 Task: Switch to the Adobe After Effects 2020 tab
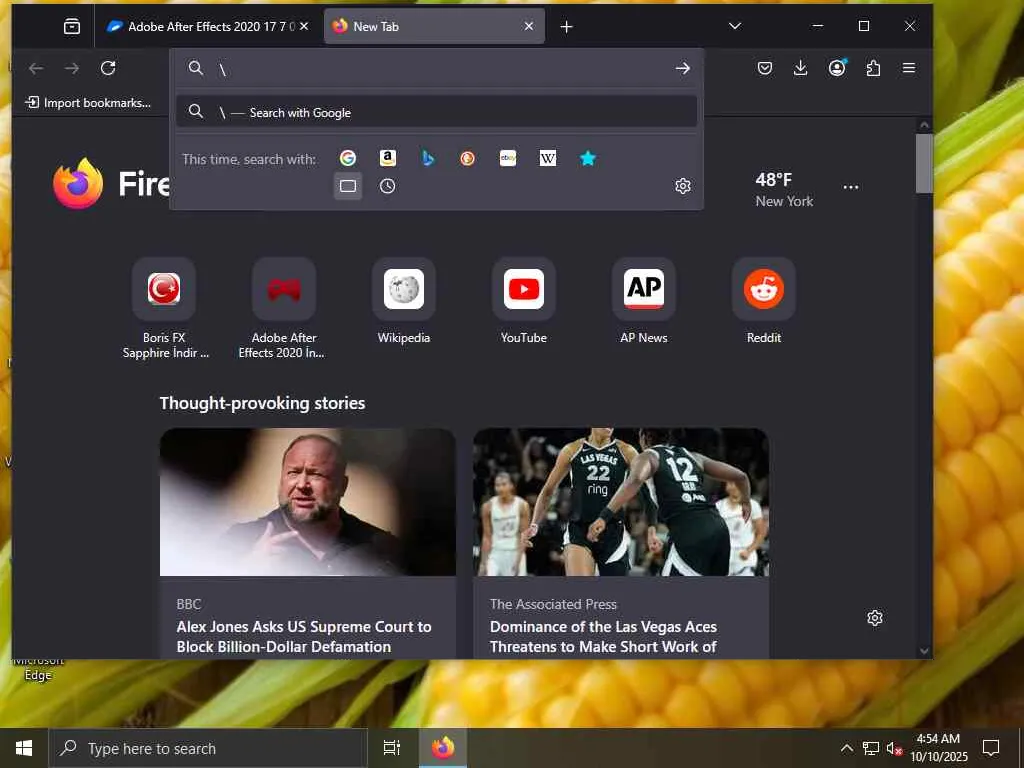202,26
